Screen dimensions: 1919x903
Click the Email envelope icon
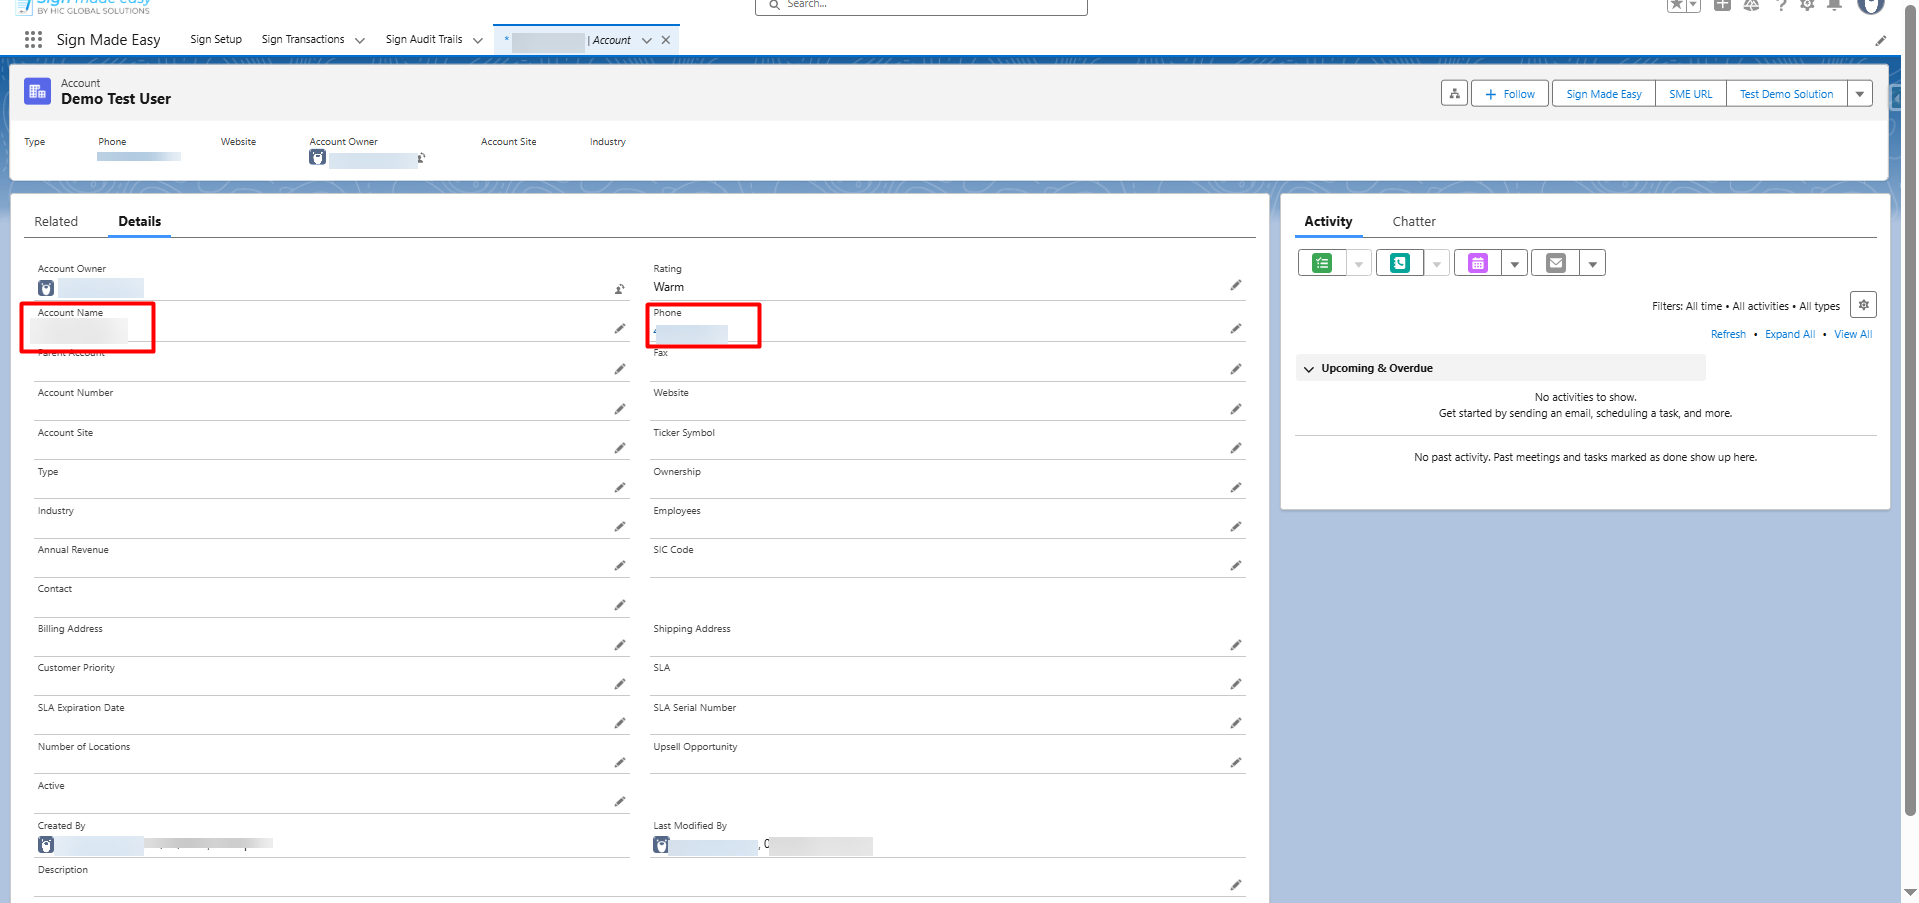coord(1555,263)
